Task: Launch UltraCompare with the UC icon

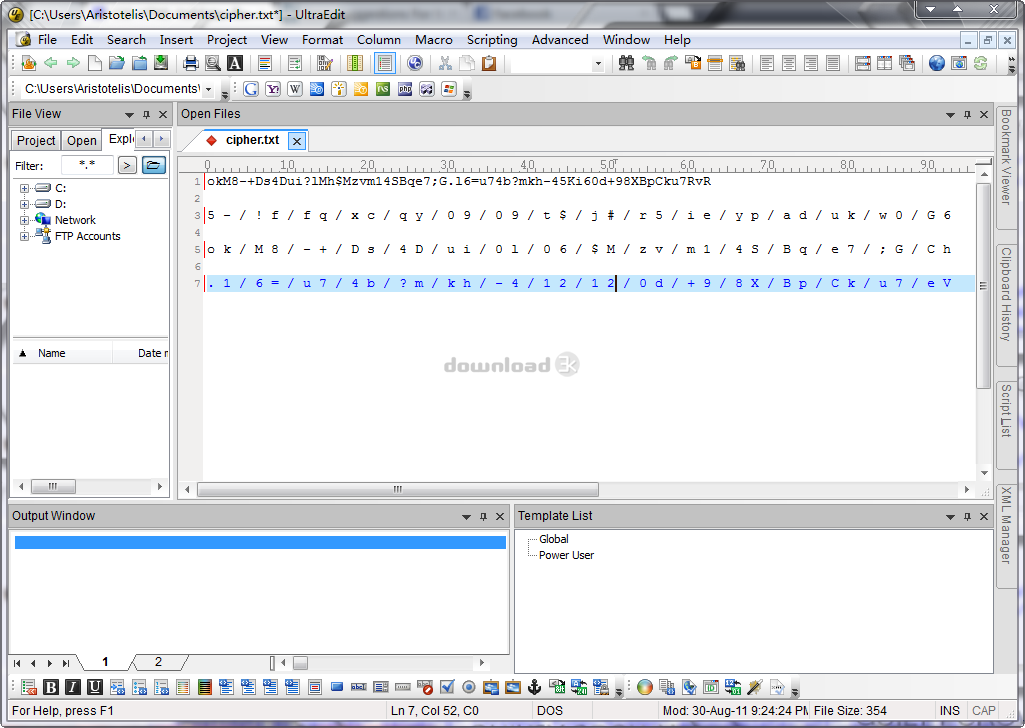Action: (x=414, y=63)
